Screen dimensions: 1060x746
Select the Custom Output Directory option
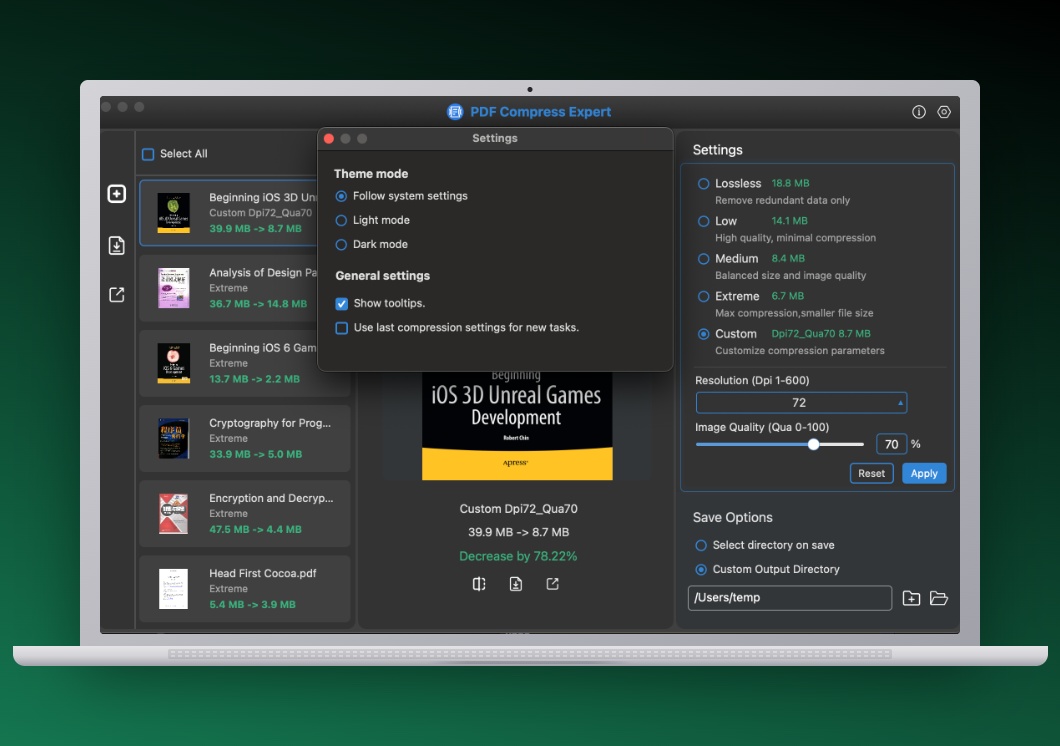[x=701, y=570]
